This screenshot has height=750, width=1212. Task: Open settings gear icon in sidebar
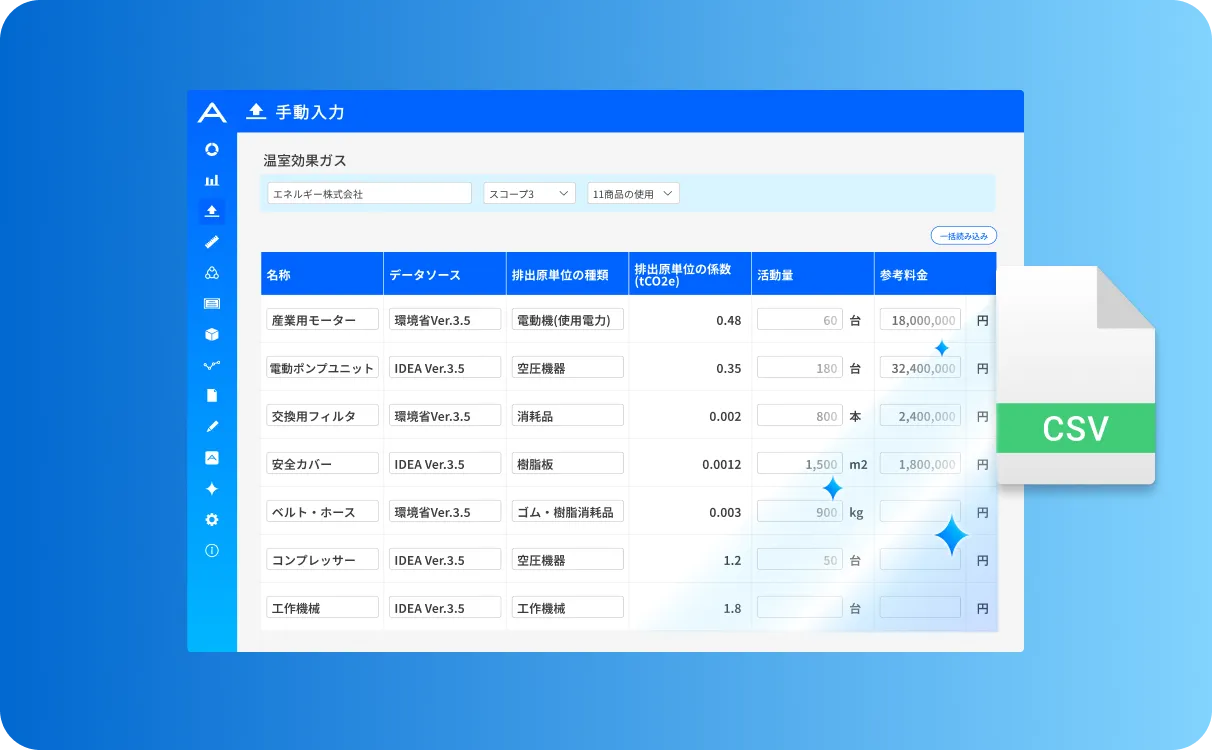(211, 520)
